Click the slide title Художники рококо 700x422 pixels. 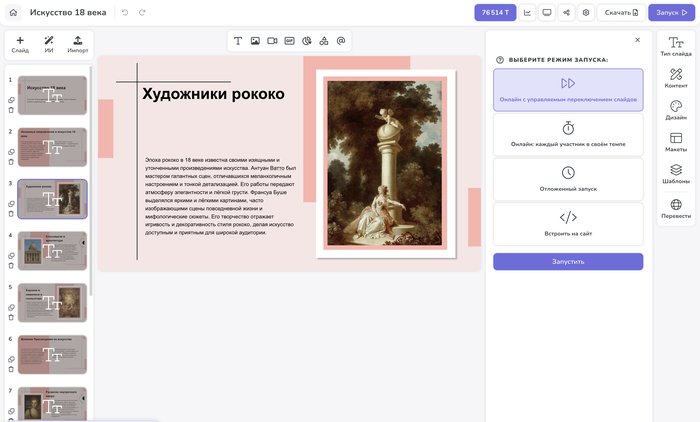point(213,94)
